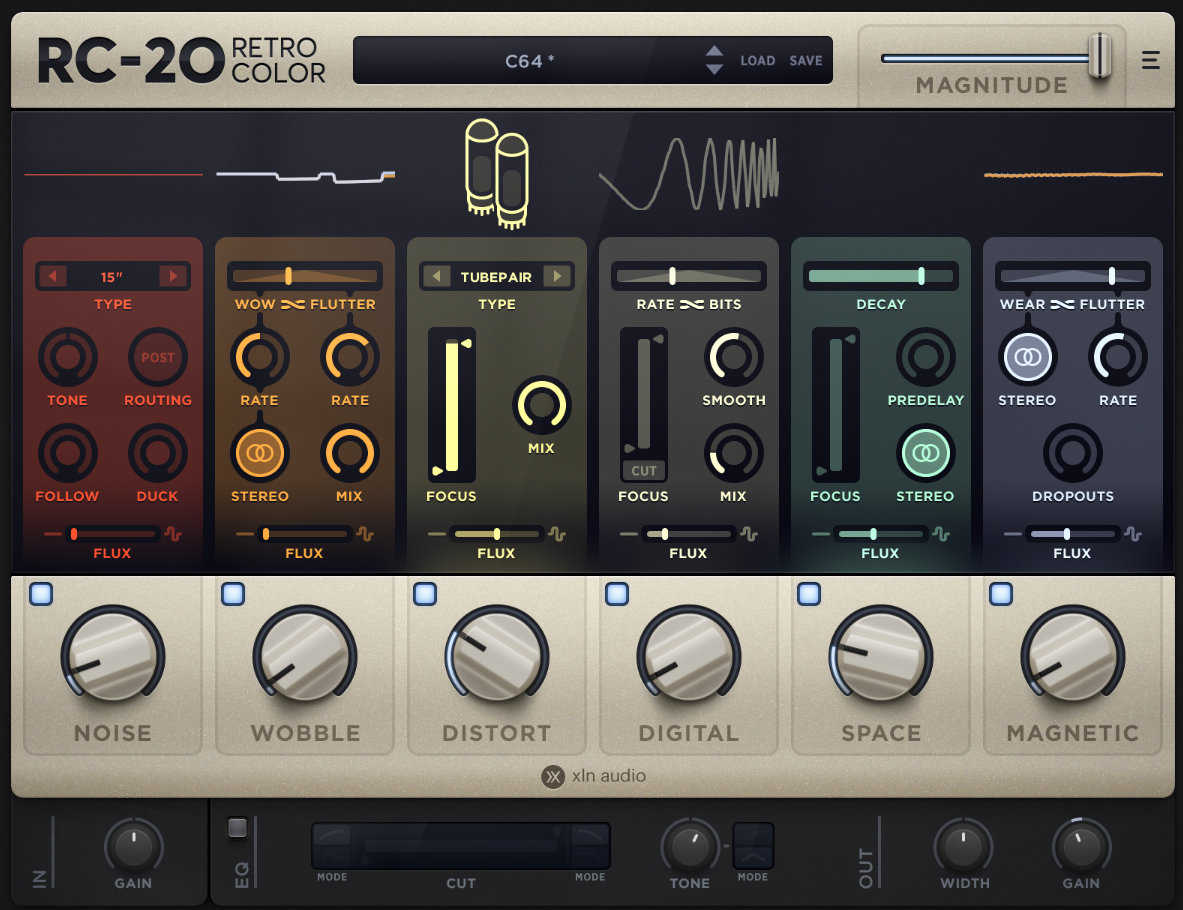Enable the Noise module checkbox
Image resolution: width=1183 pixels, height=910 pixels.
pos(41,593)
